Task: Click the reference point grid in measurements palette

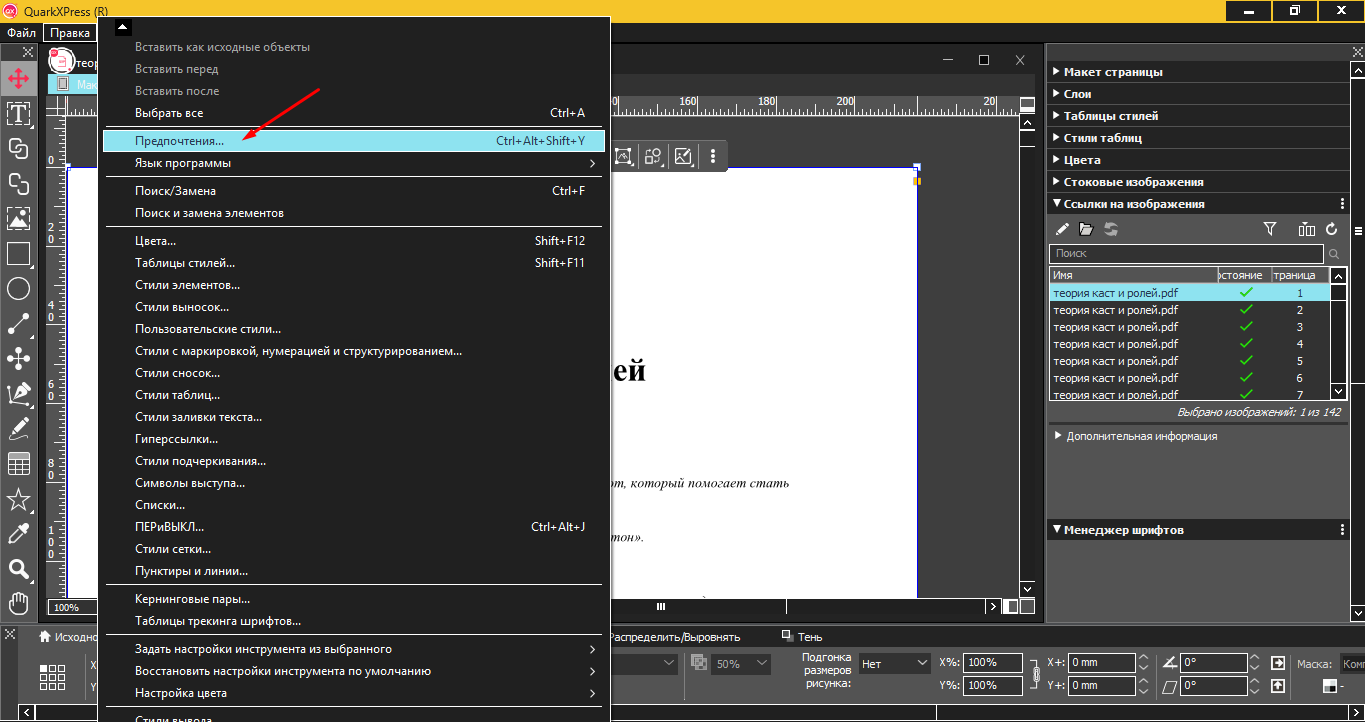Action: (52, 677)
